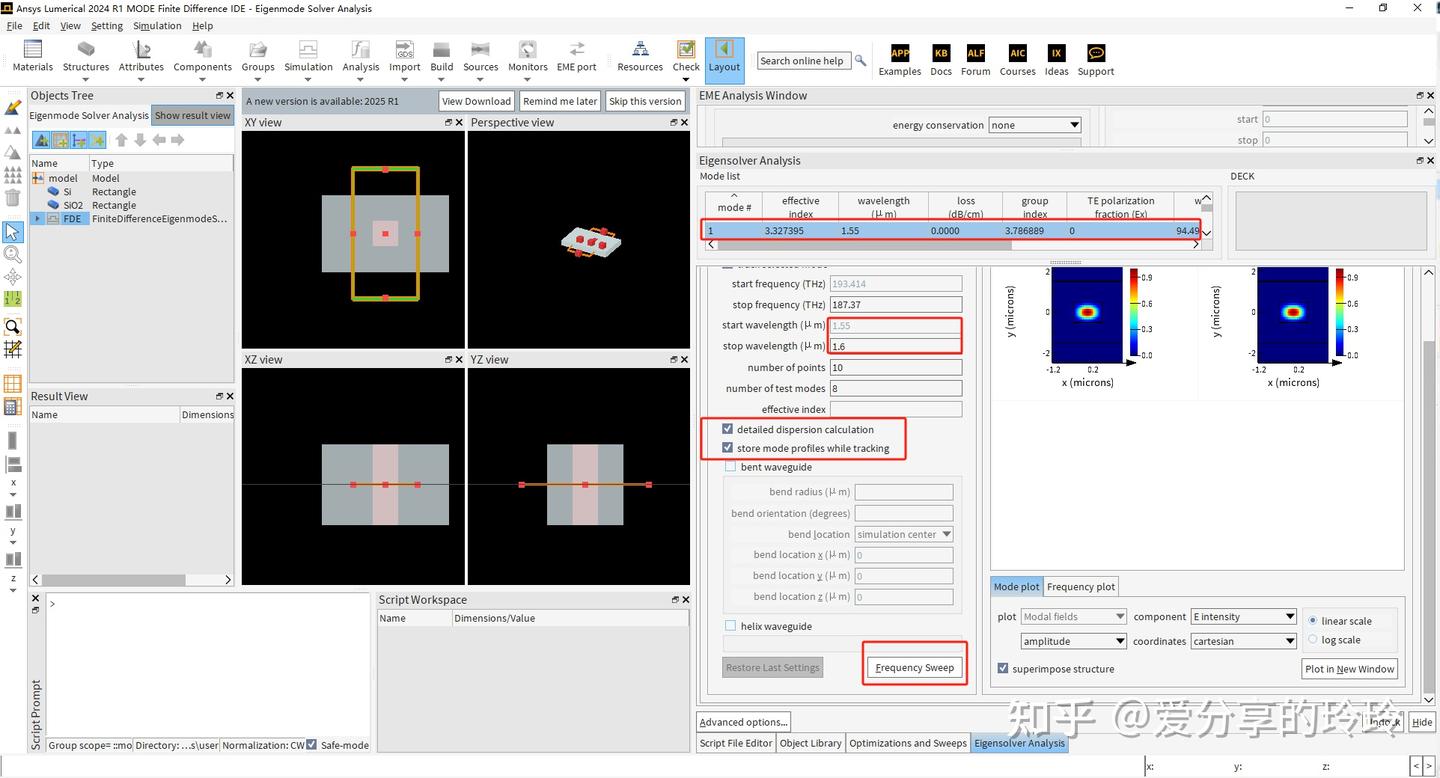Click the Attributes toolbar icon
Screen dimensions: 1440x778
141,49
